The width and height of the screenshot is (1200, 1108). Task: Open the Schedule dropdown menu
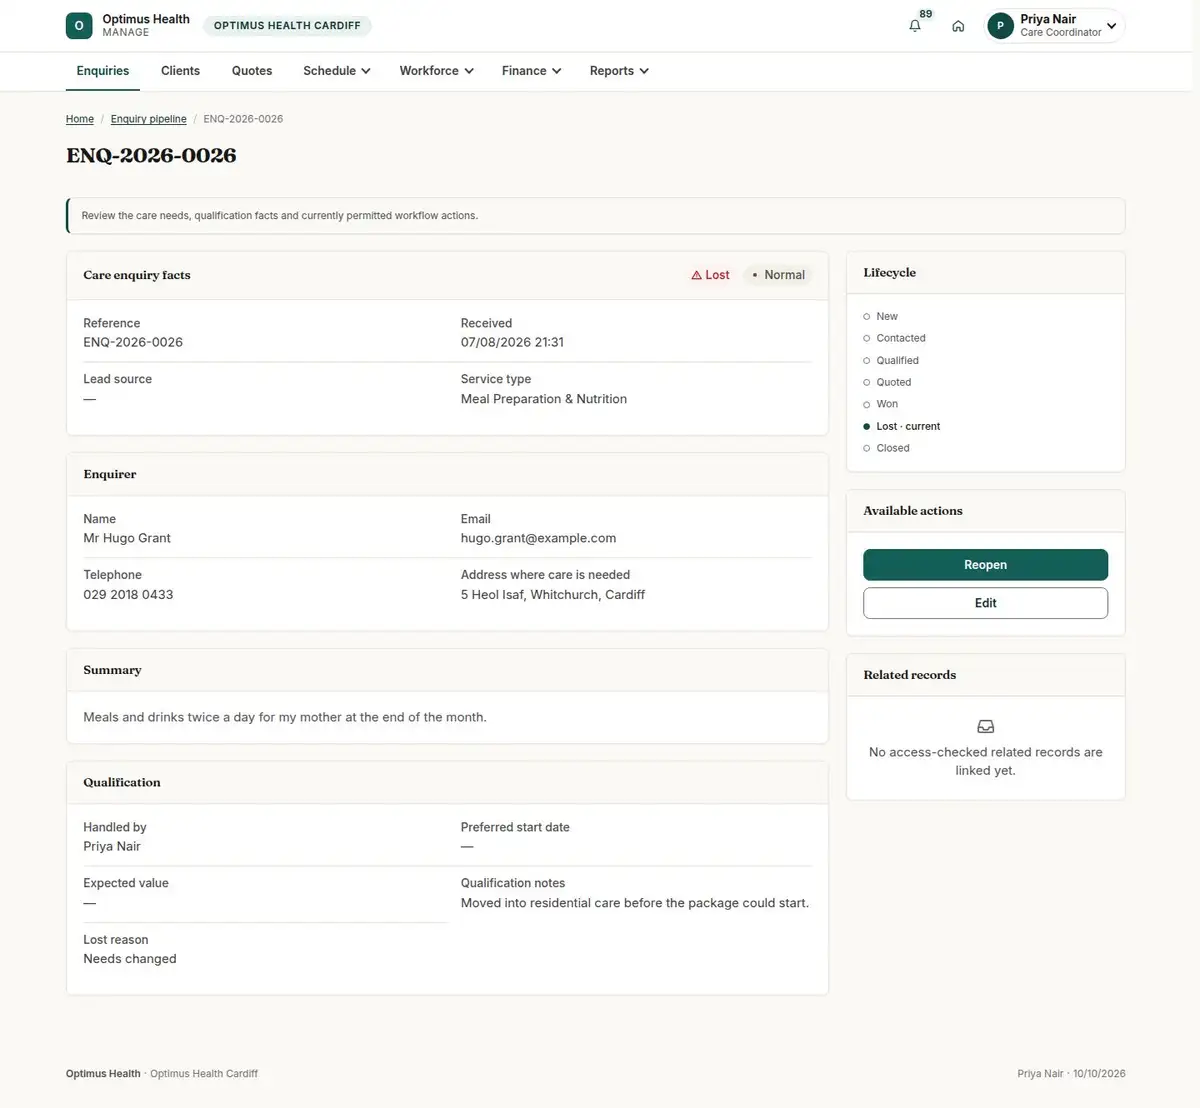(337, 71)
